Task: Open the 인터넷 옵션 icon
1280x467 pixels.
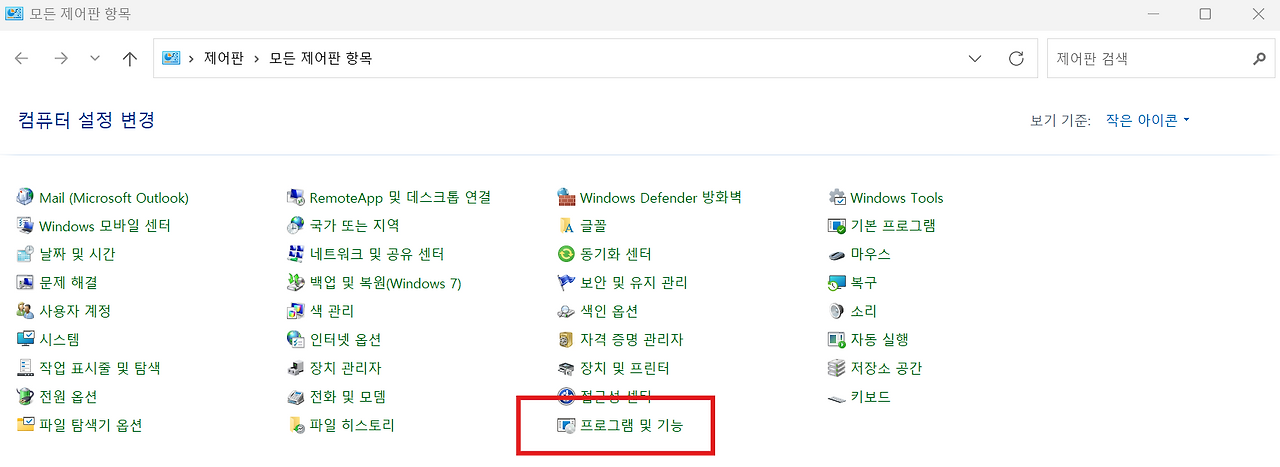Action: tap(296, 340)
